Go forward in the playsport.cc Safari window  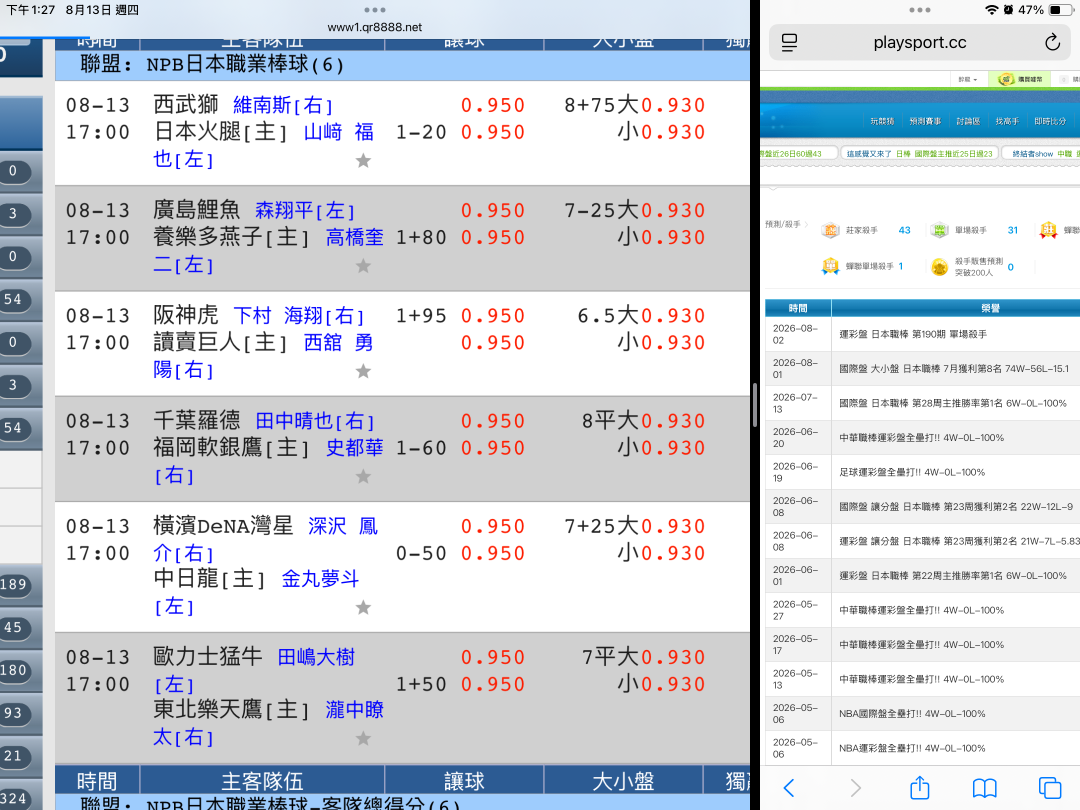click(x=855, y=787)
